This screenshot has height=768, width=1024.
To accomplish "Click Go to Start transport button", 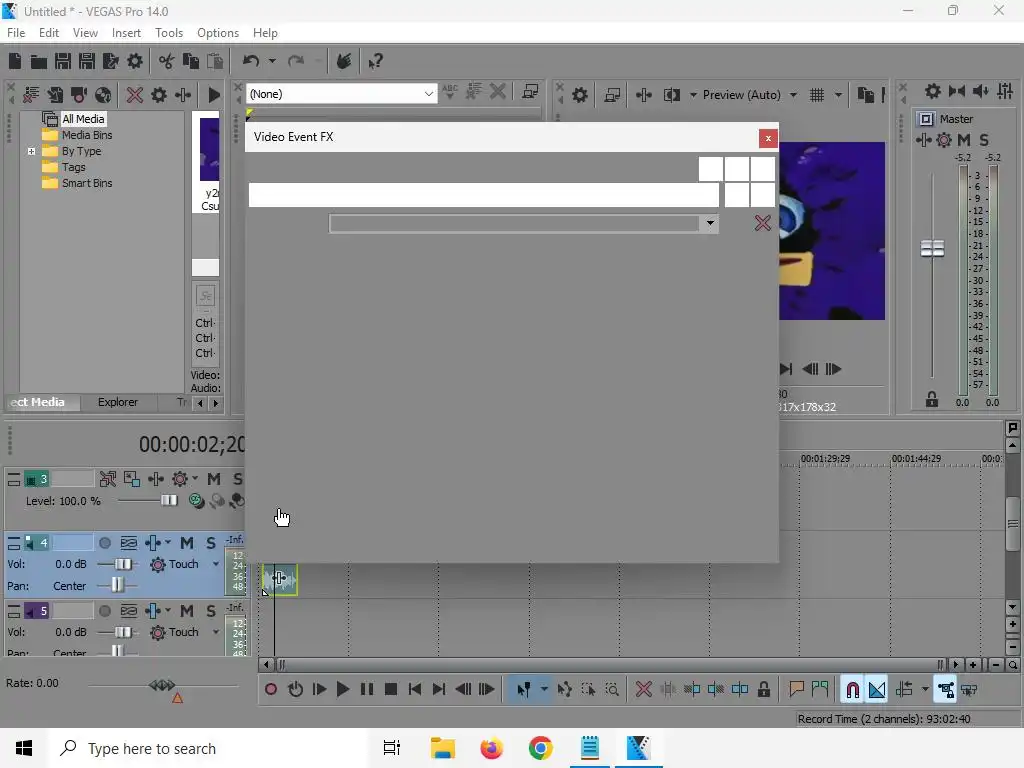I will coord(415,690).
